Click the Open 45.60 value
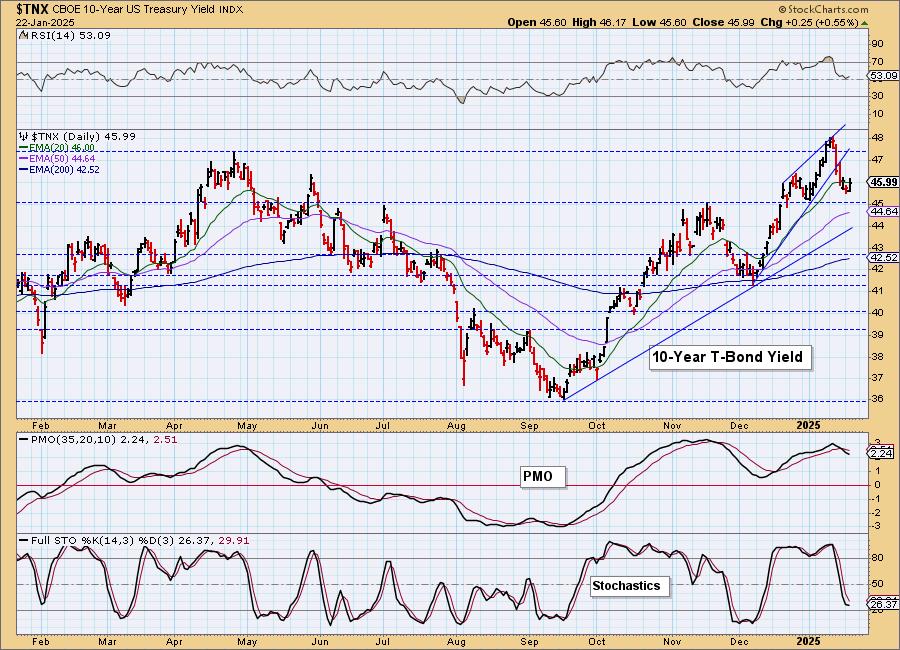This screenshot has width=900, height=650. (x=537, y=22)
